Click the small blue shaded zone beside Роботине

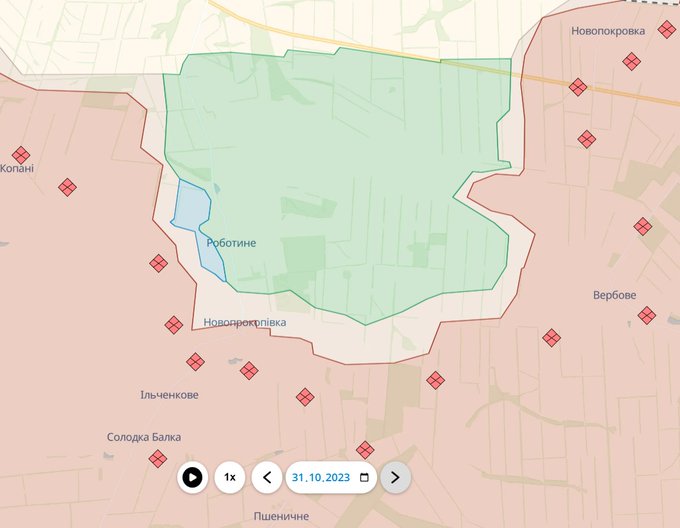tap(192, 210)
